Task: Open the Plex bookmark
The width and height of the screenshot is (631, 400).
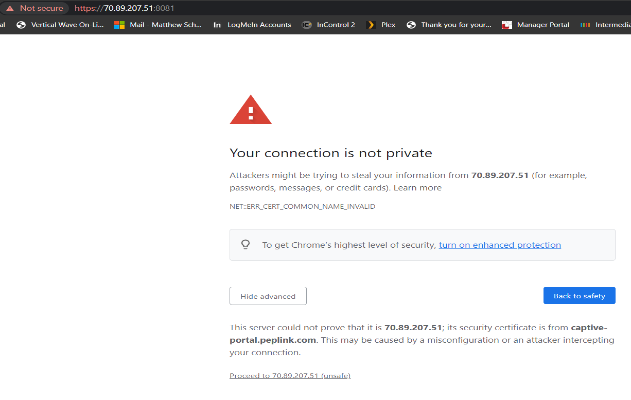Action: [381, 25]
